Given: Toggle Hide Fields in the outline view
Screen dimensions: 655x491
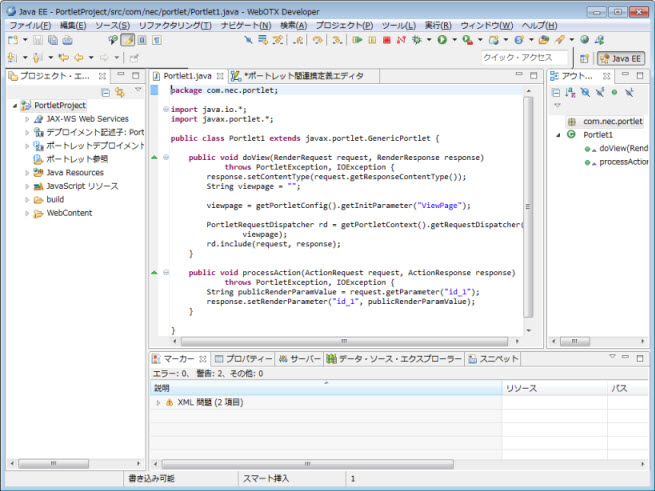Looking at the screenshot, I should click(x=585, y=91).
